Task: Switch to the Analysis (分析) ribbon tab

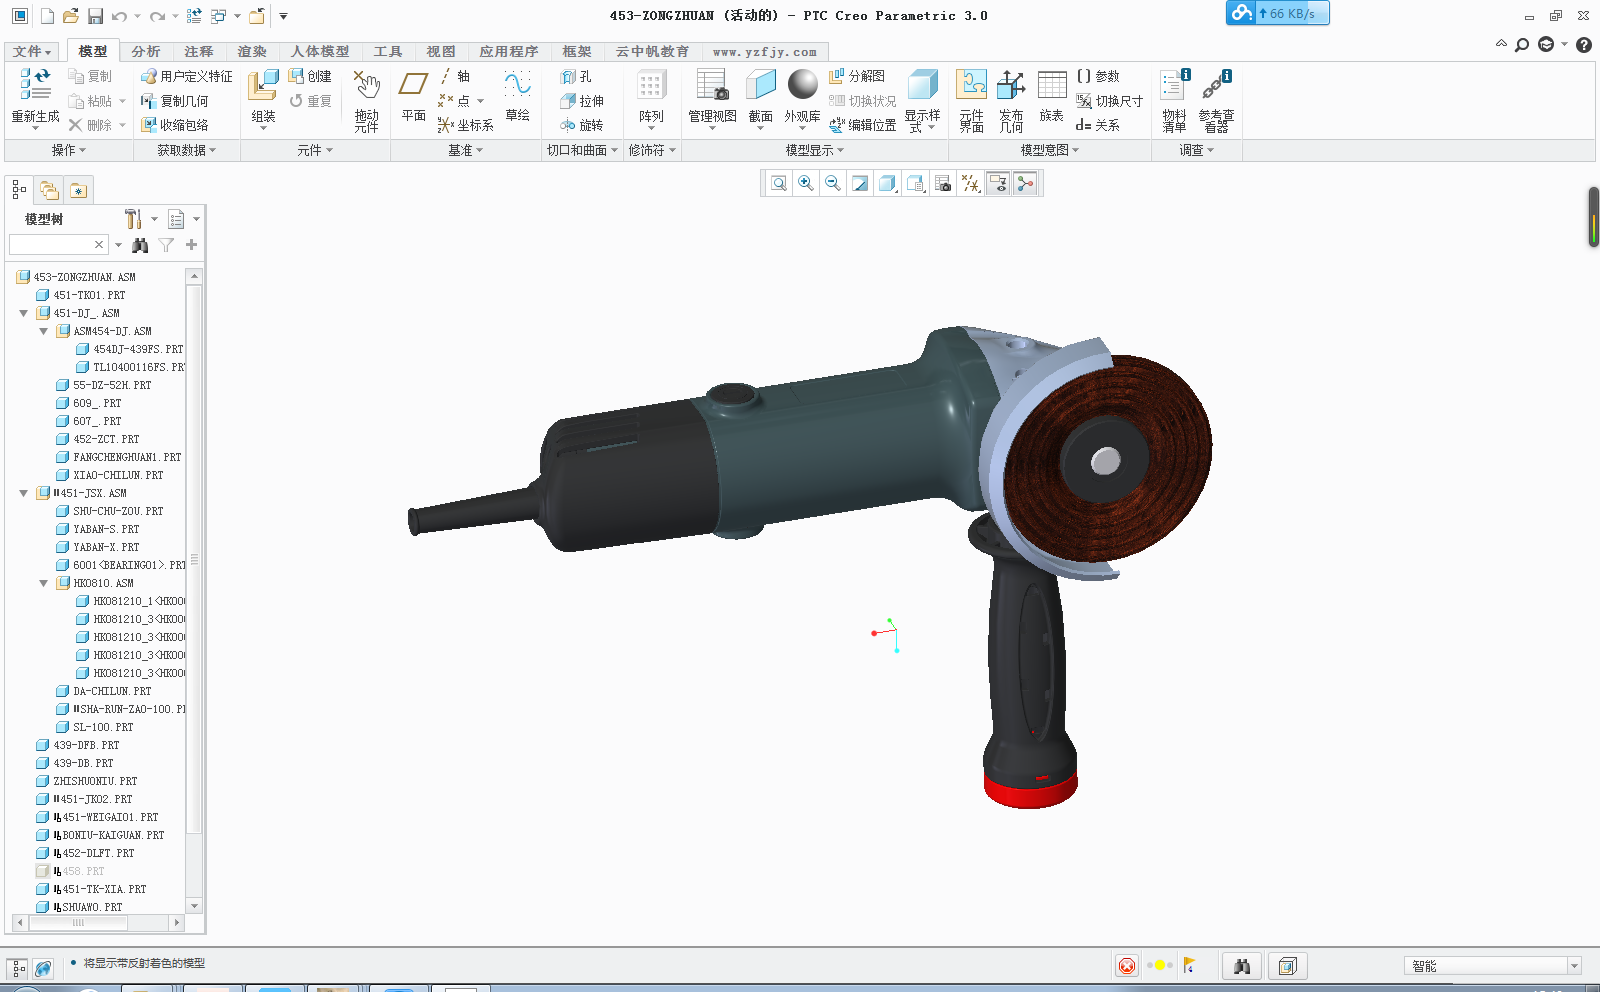Action: pyautogui.click(x=145, y=51)
